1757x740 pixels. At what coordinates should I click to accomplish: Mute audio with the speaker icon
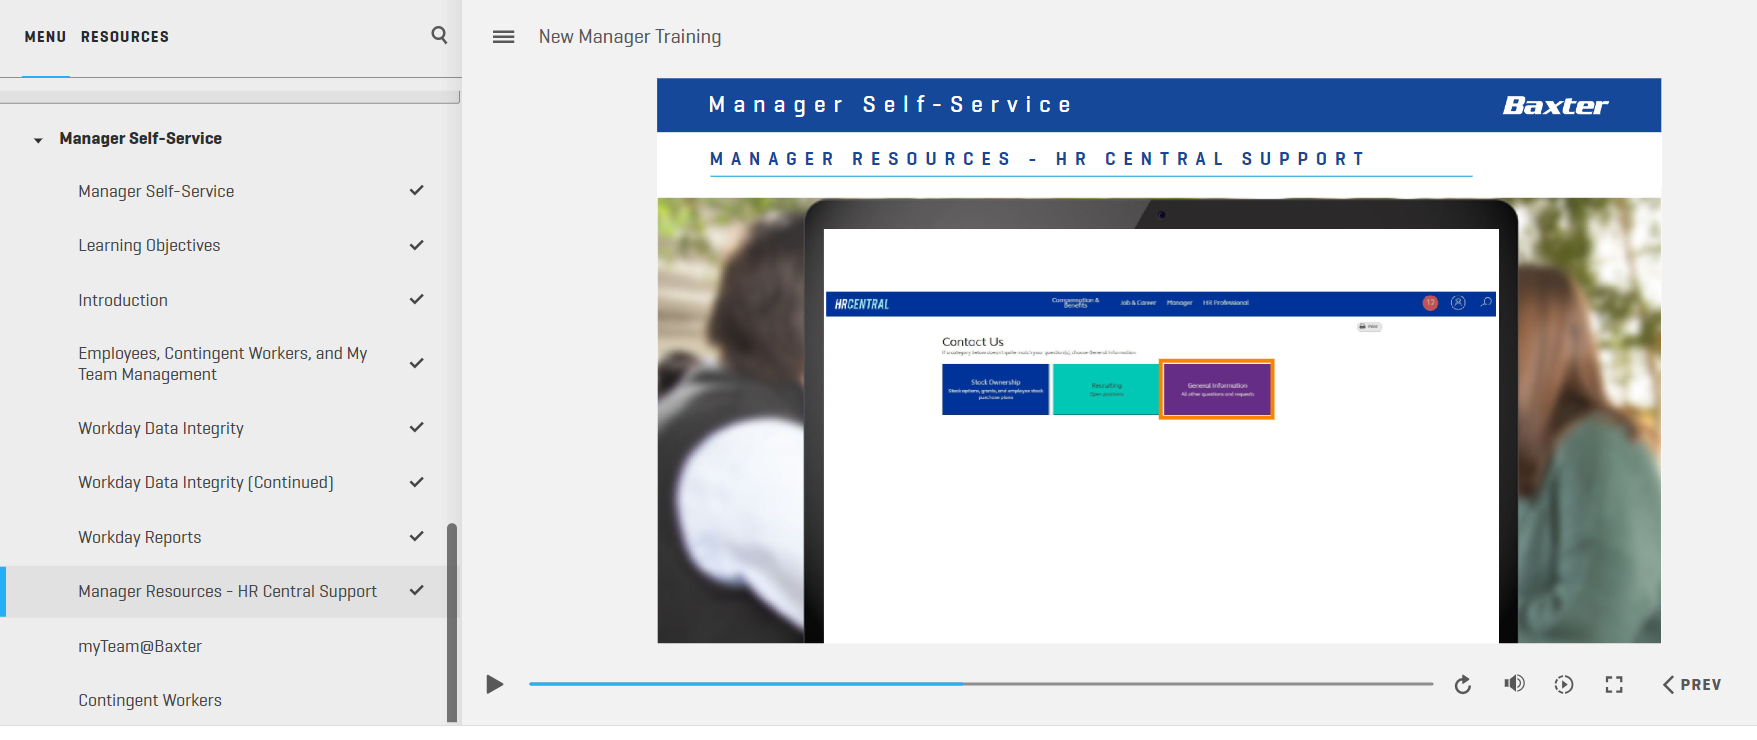[x=1514, y=684]
